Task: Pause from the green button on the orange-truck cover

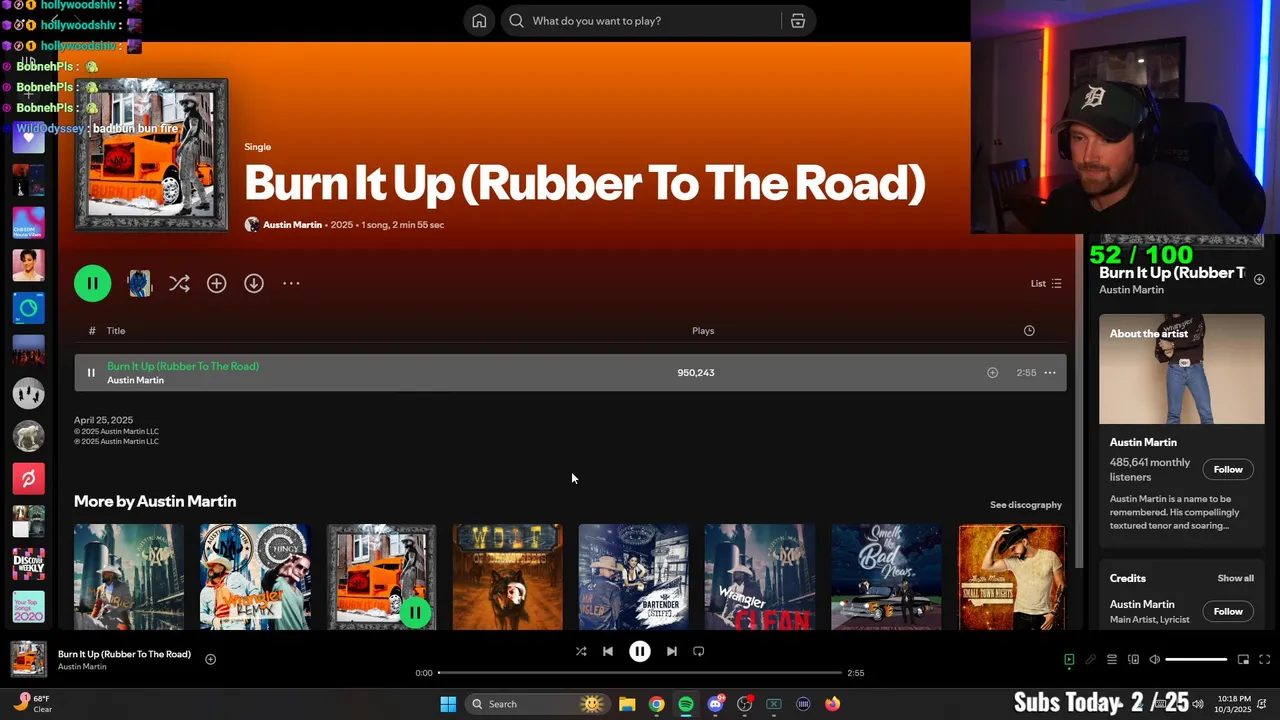Action: tap(414, 612)
